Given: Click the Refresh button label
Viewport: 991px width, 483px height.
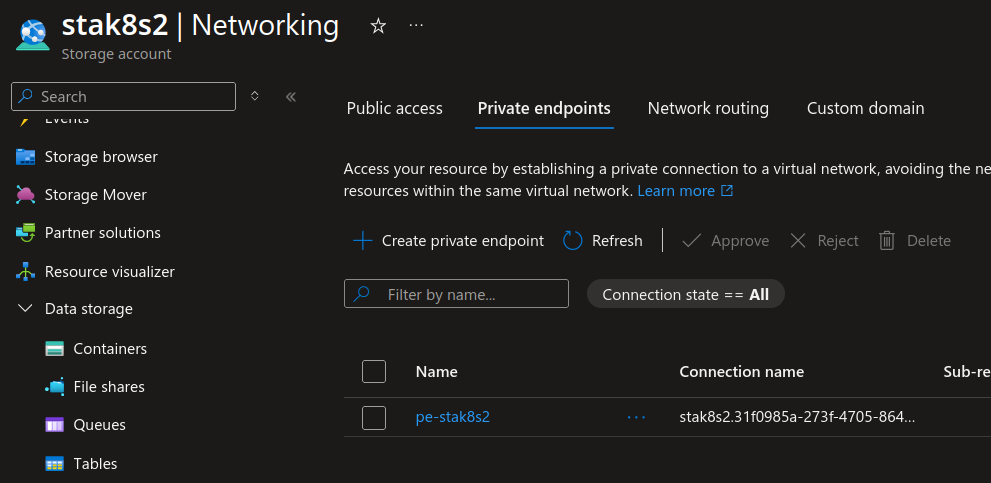Looking at the screenshot, I should [617, 241].
